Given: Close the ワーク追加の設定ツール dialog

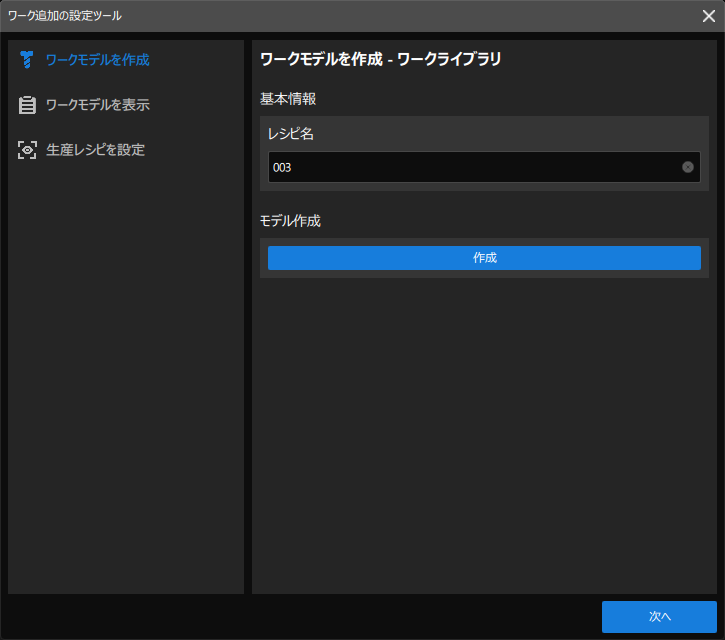Looking at the screenshot, I should [708, 16].
